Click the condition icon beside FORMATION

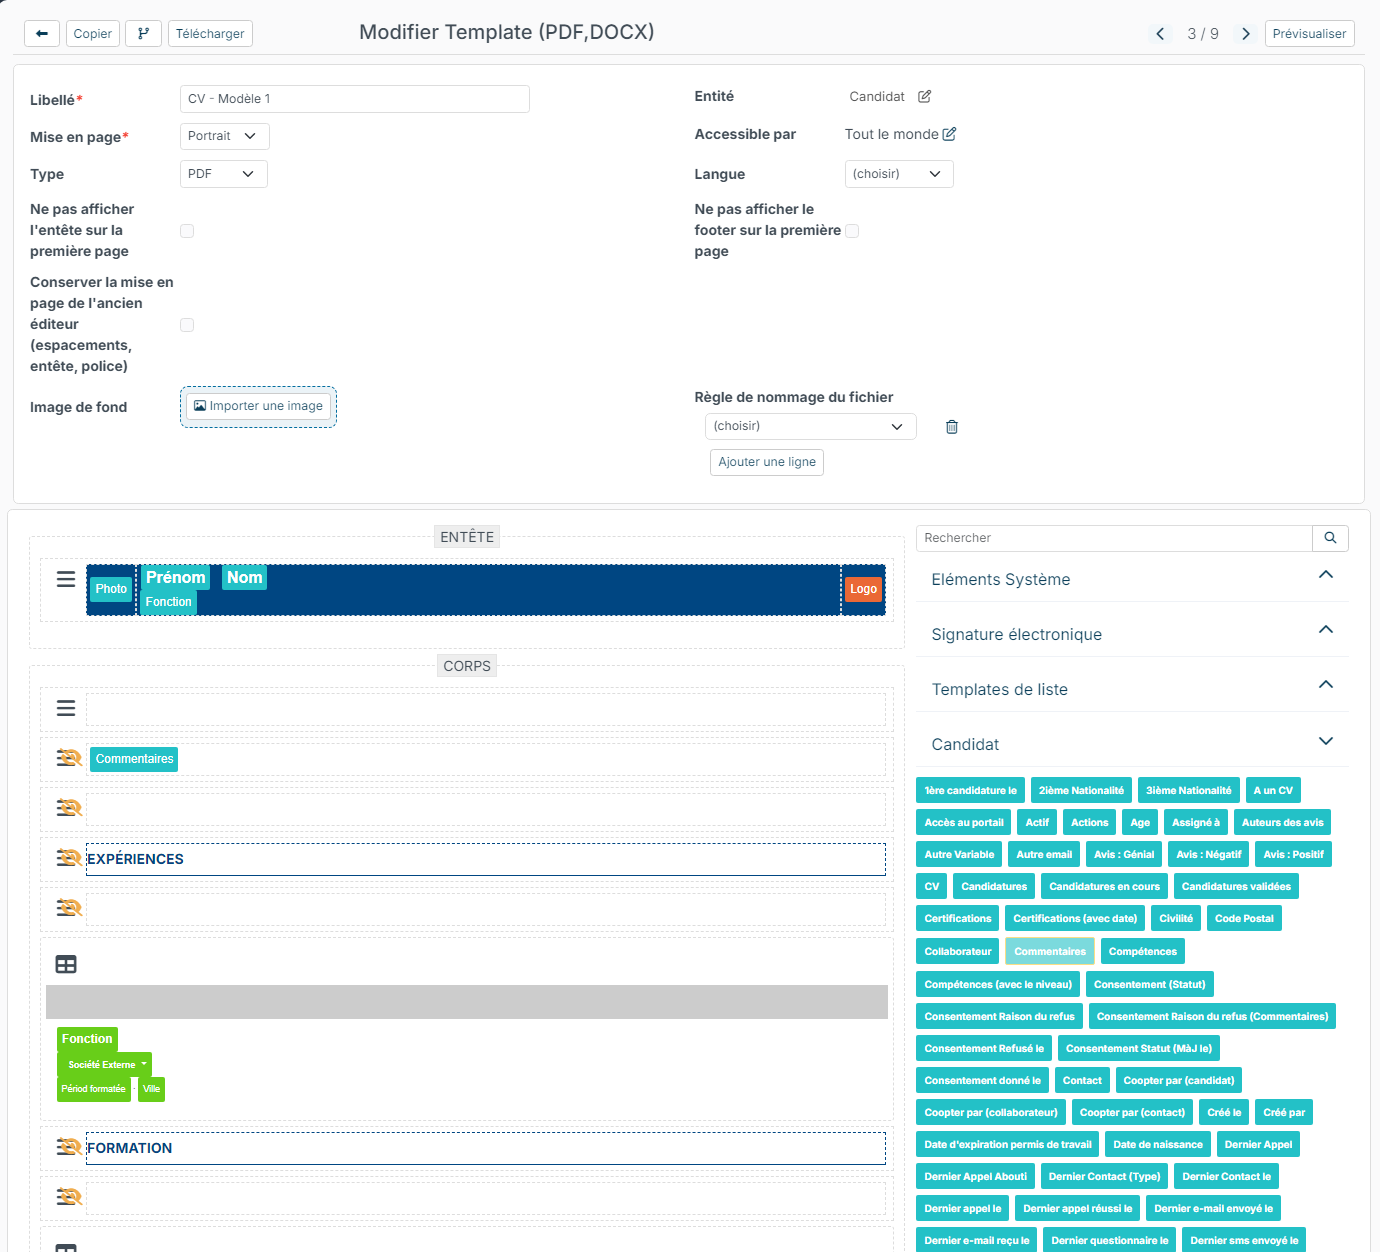coord(69,1147)
